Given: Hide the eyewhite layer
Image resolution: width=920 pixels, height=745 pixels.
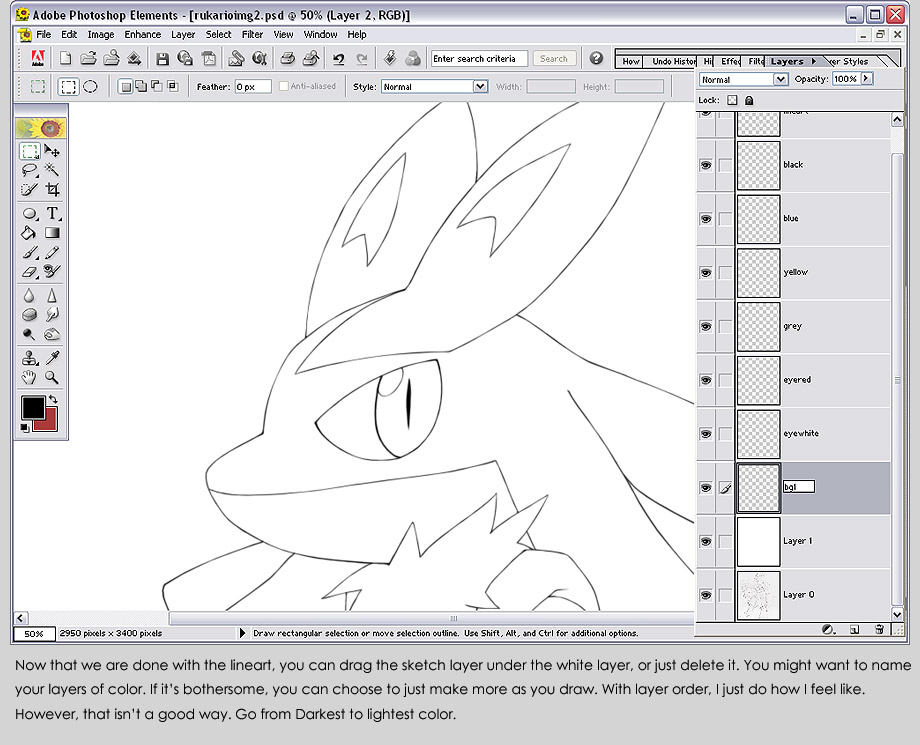Looking at the screenshot, I should point(706,434).
